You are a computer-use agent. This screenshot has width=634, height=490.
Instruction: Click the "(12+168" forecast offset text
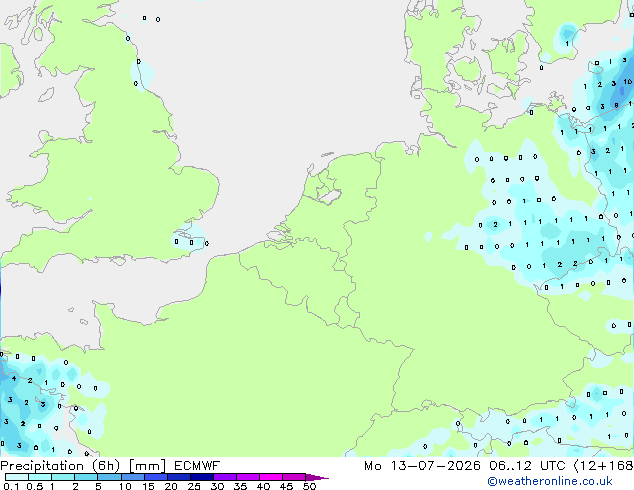point(603,466)
